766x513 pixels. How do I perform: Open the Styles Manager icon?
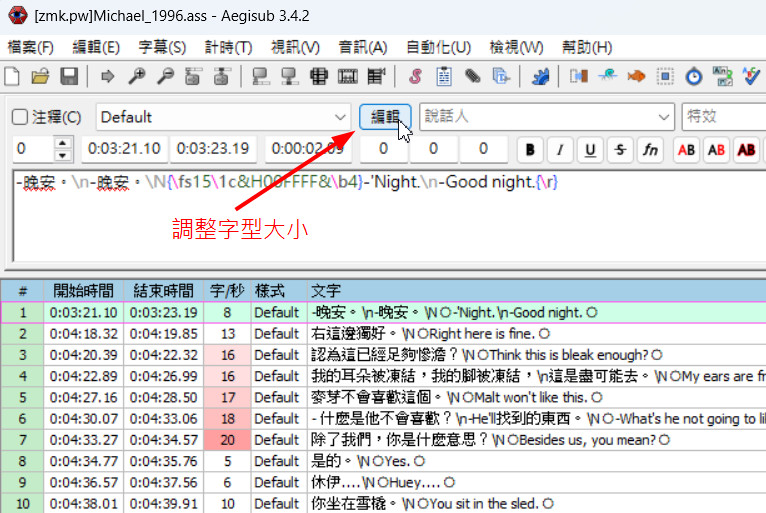pos(414,76)
